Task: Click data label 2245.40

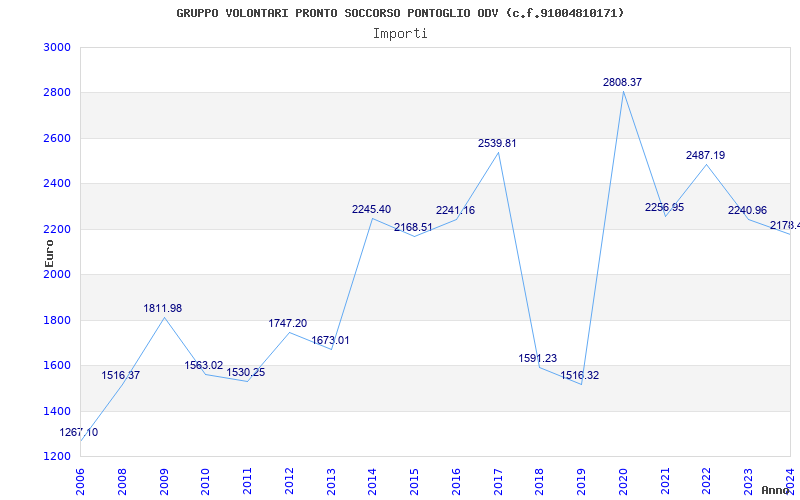Action: coord(371,210)
